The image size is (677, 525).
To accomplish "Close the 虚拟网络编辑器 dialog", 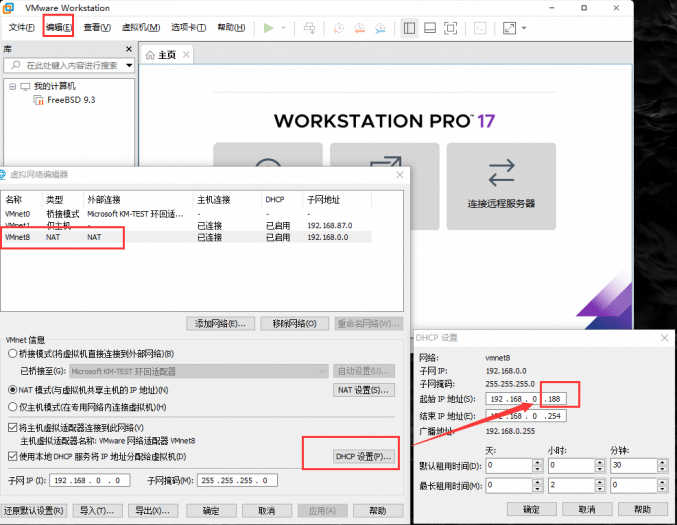I will 400,175.
